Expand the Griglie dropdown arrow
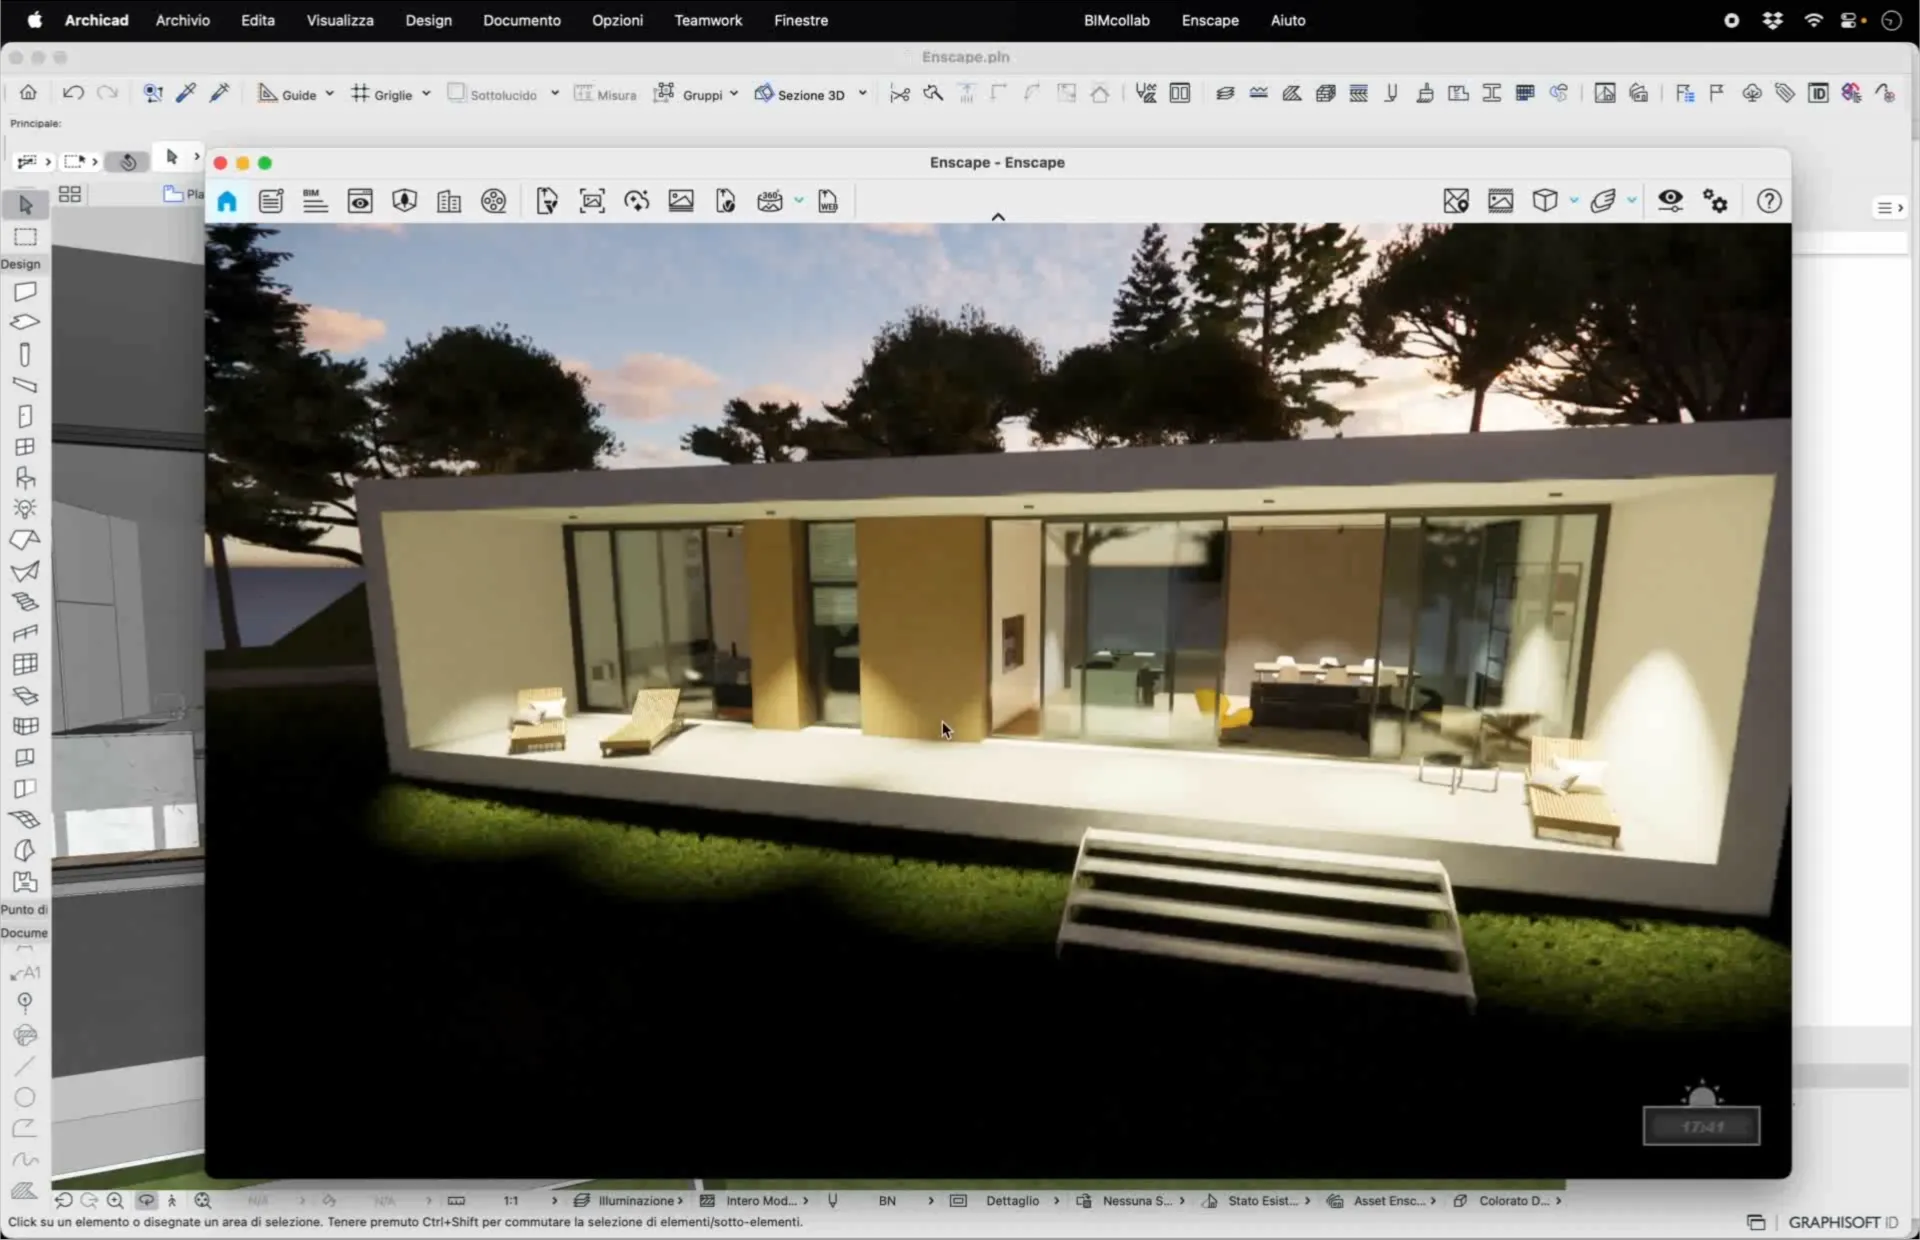 click(x=426, y=94)
